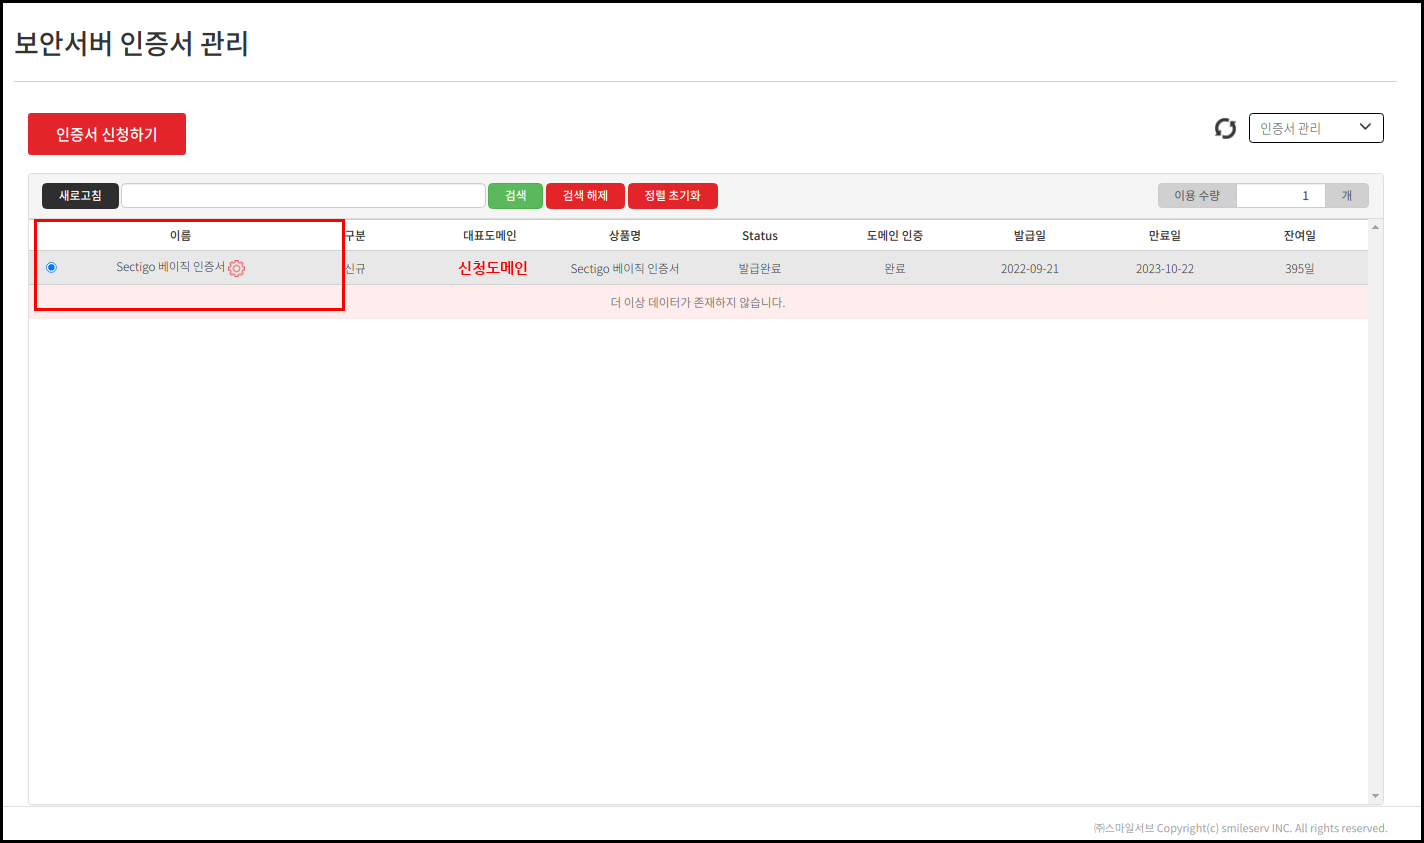This screenshot has height=843, width=1424.
Task: Sort by the Status column header
Action: tap(760, 236)
